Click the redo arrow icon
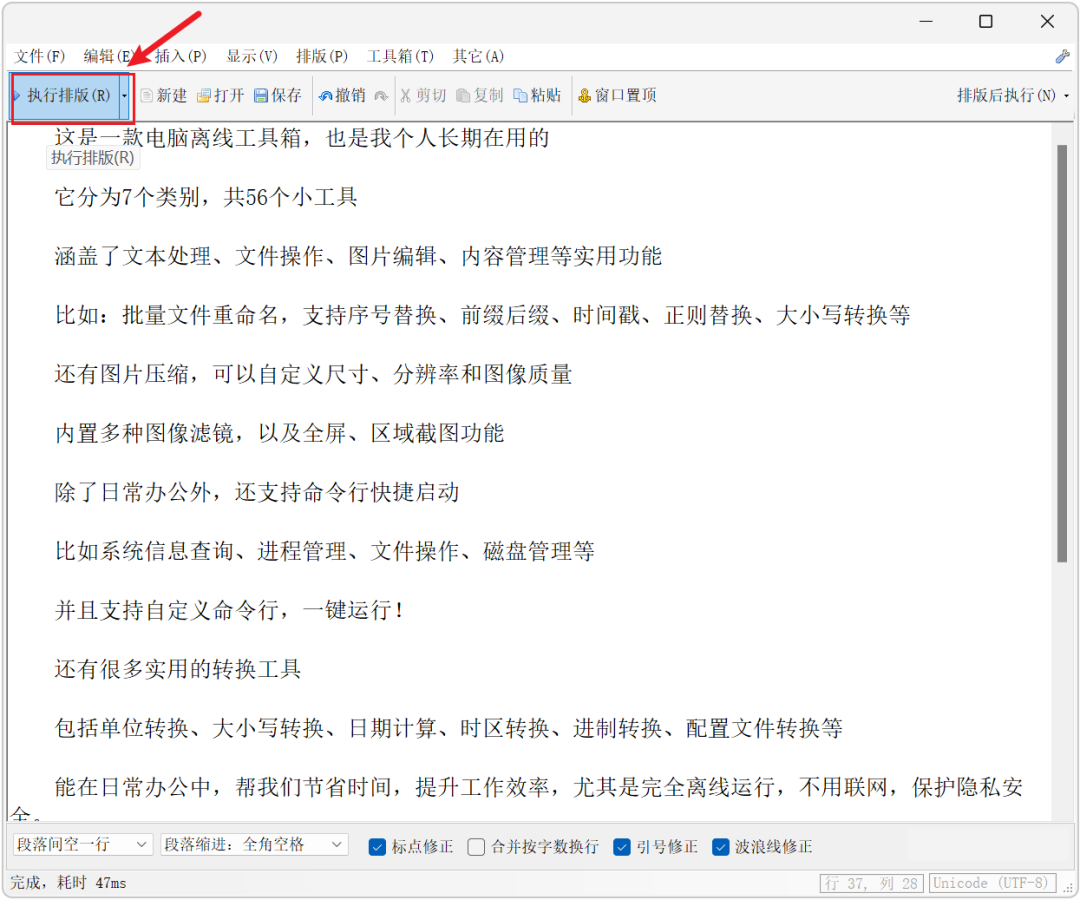The width and height of the screenshot is (1080, 900). tap(381, 96)
